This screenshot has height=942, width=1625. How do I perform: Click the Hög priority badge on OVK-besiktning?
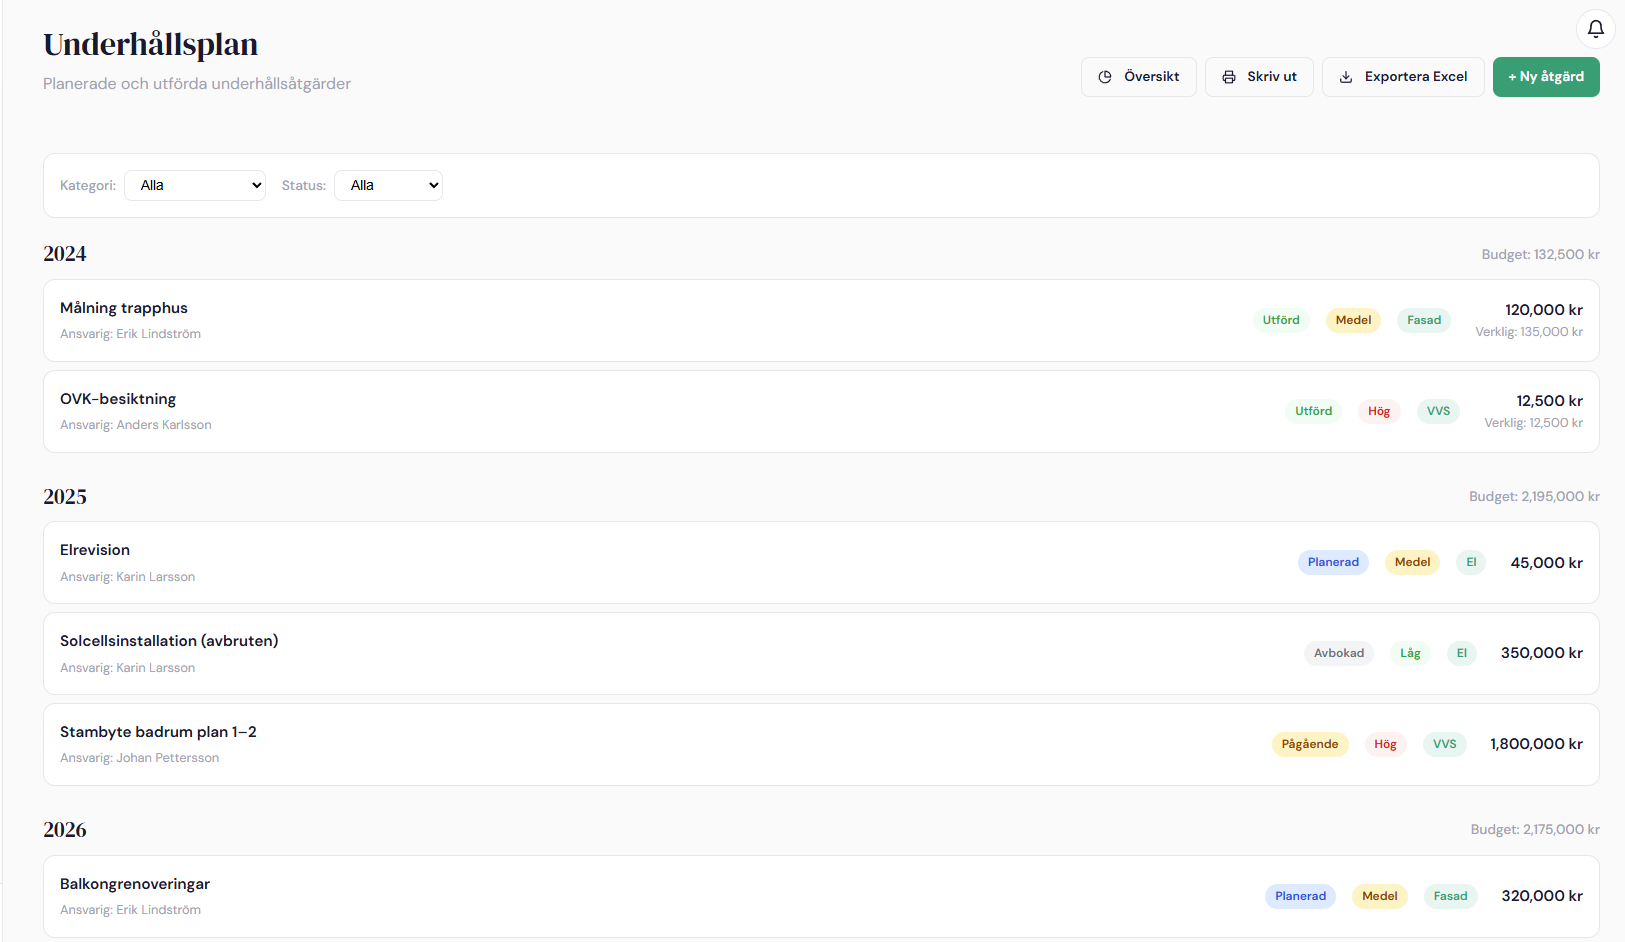coord(1378,411)
